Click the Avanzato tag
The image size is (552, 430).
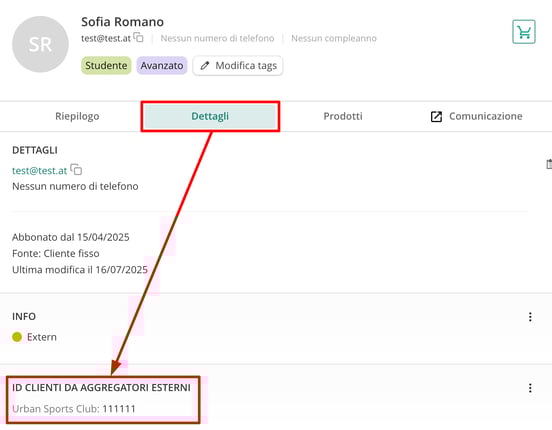(x=162, y=66)
